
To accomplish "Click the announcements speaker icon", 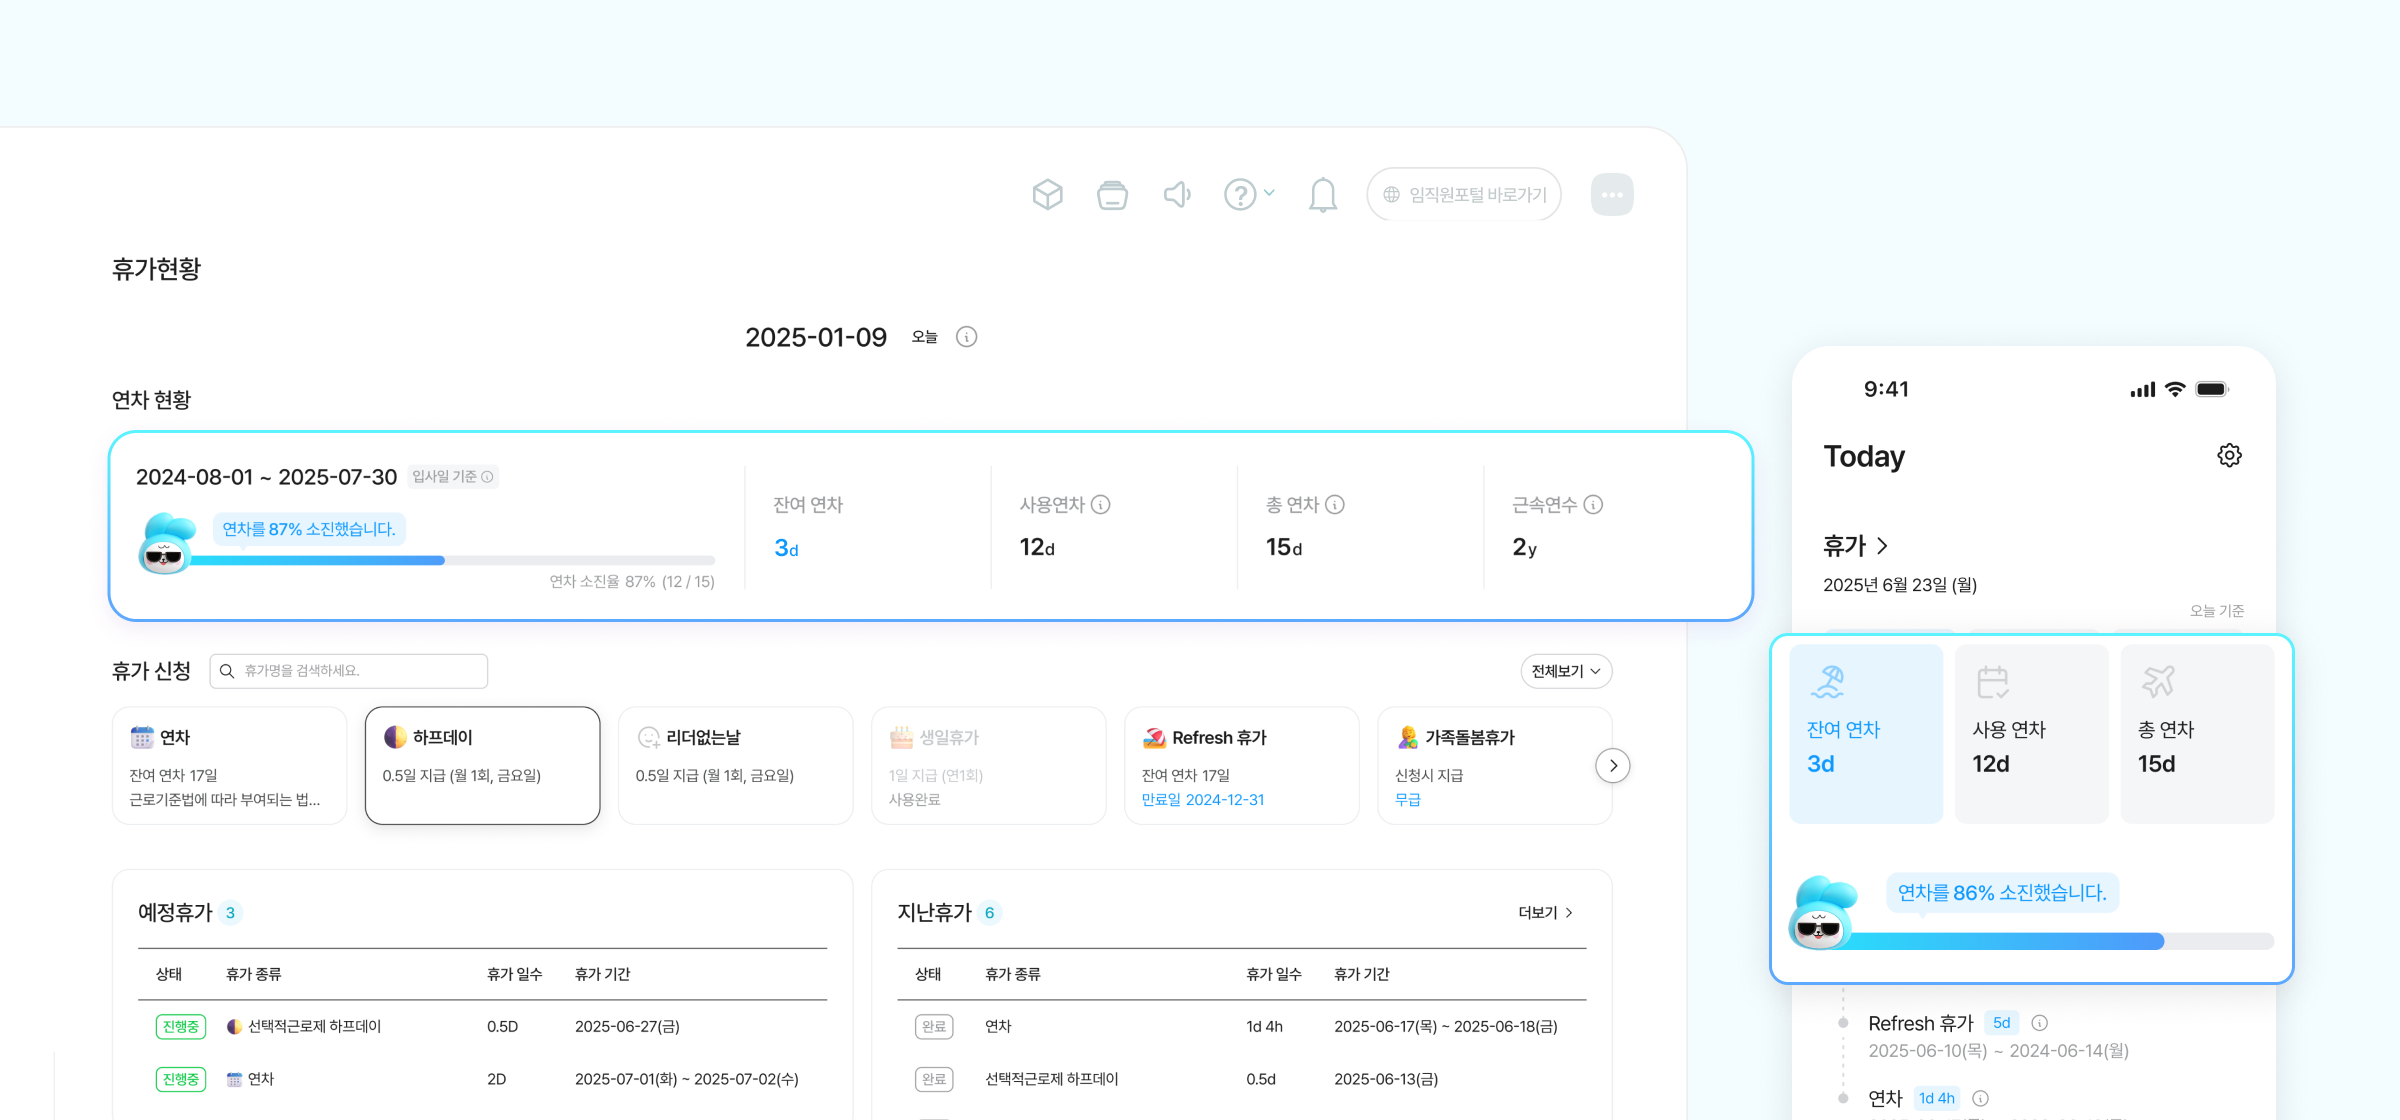I will click(x=1176, y=194).
